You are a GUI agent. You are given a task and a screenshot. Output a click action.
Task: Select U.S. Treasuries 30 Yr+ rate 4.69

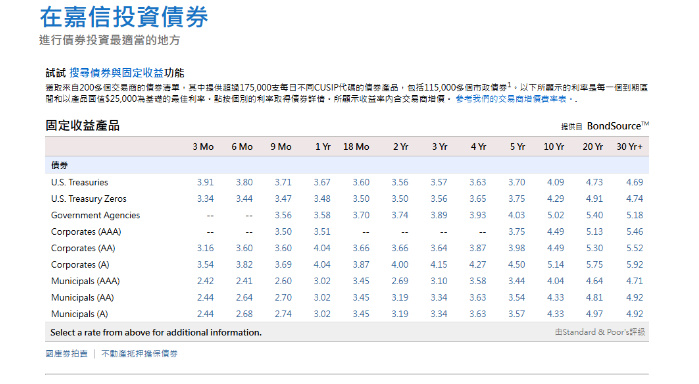[x=634, y=182]
